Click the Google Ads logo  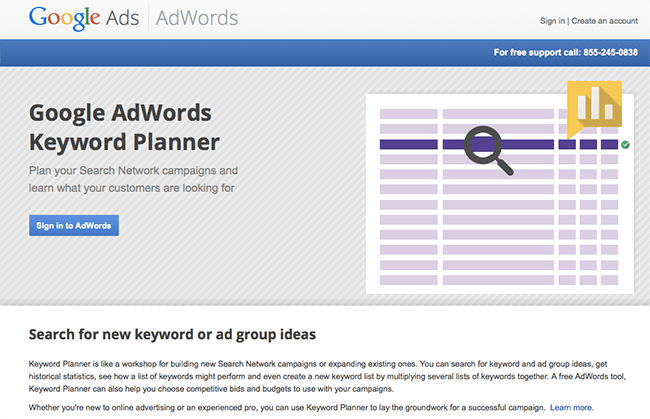click(84, 18)
